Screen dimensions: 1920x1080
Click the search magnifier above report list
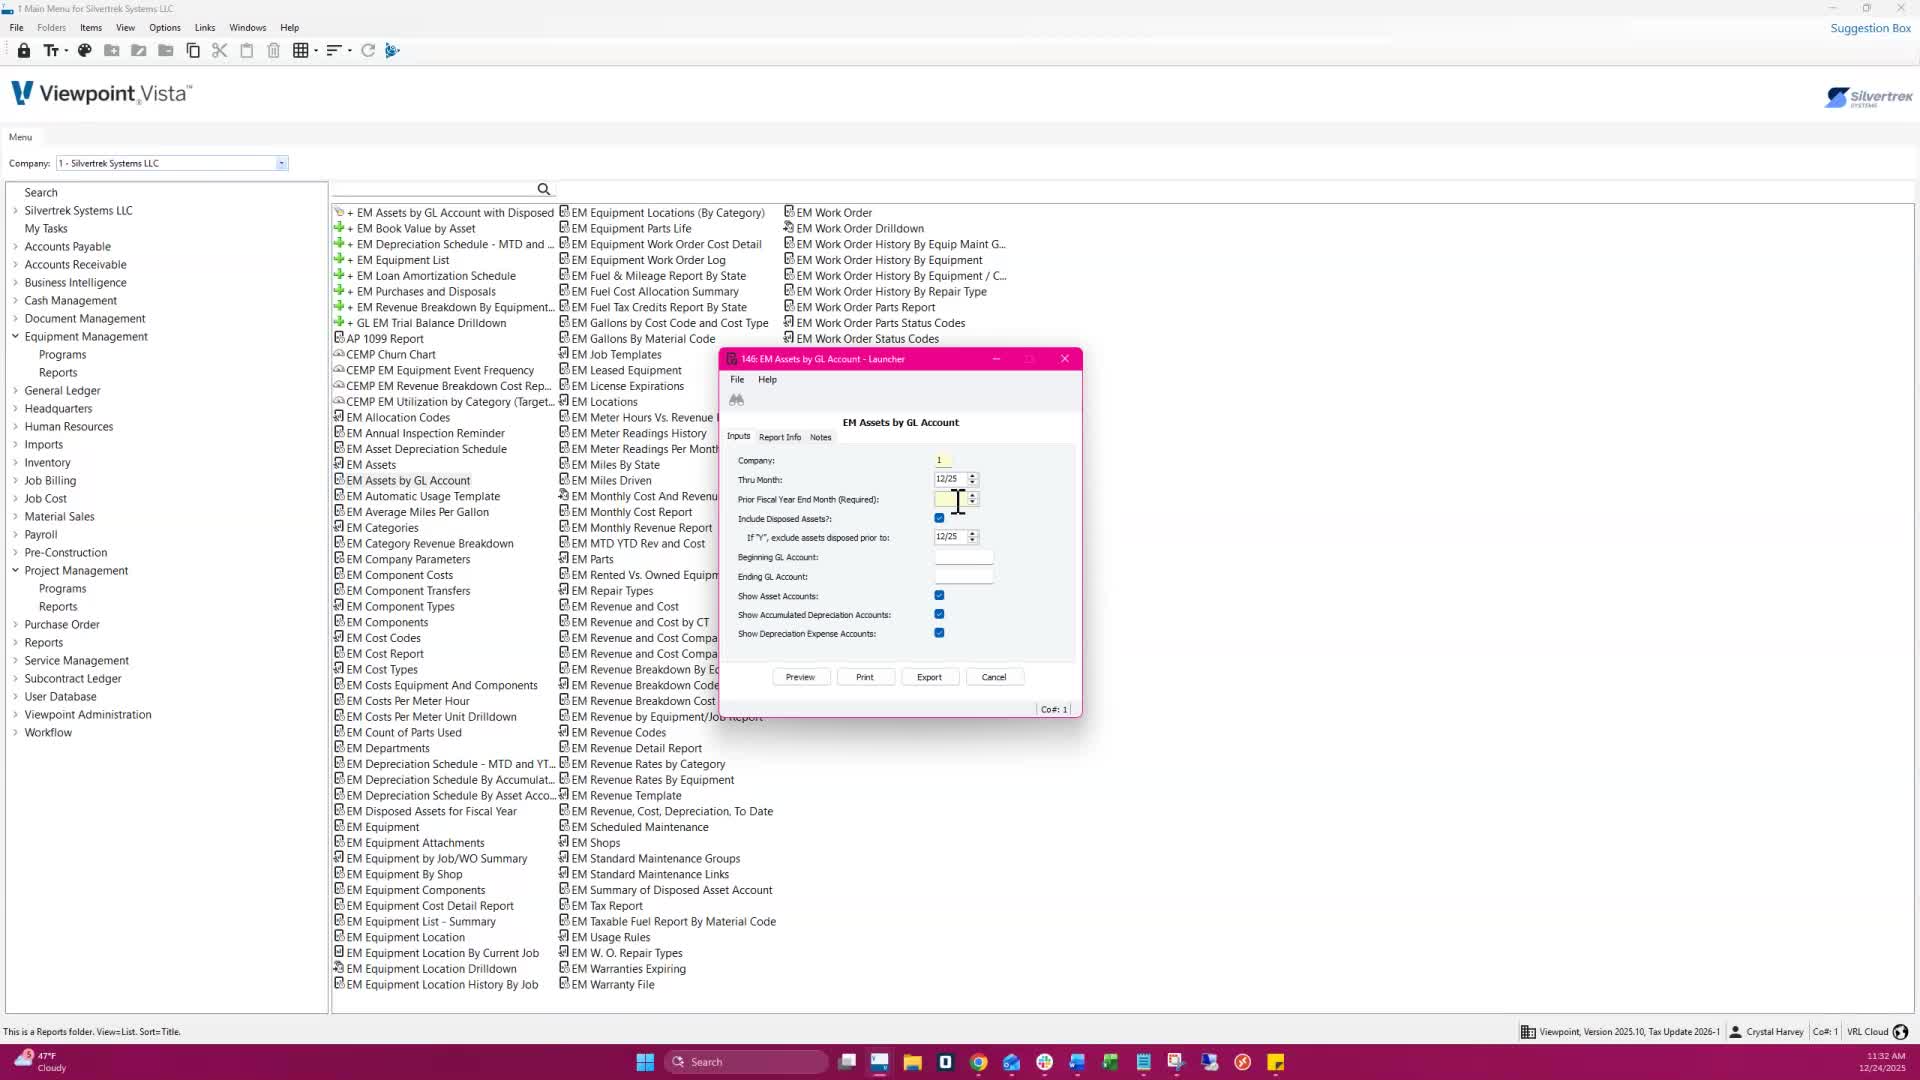point(544,189)
